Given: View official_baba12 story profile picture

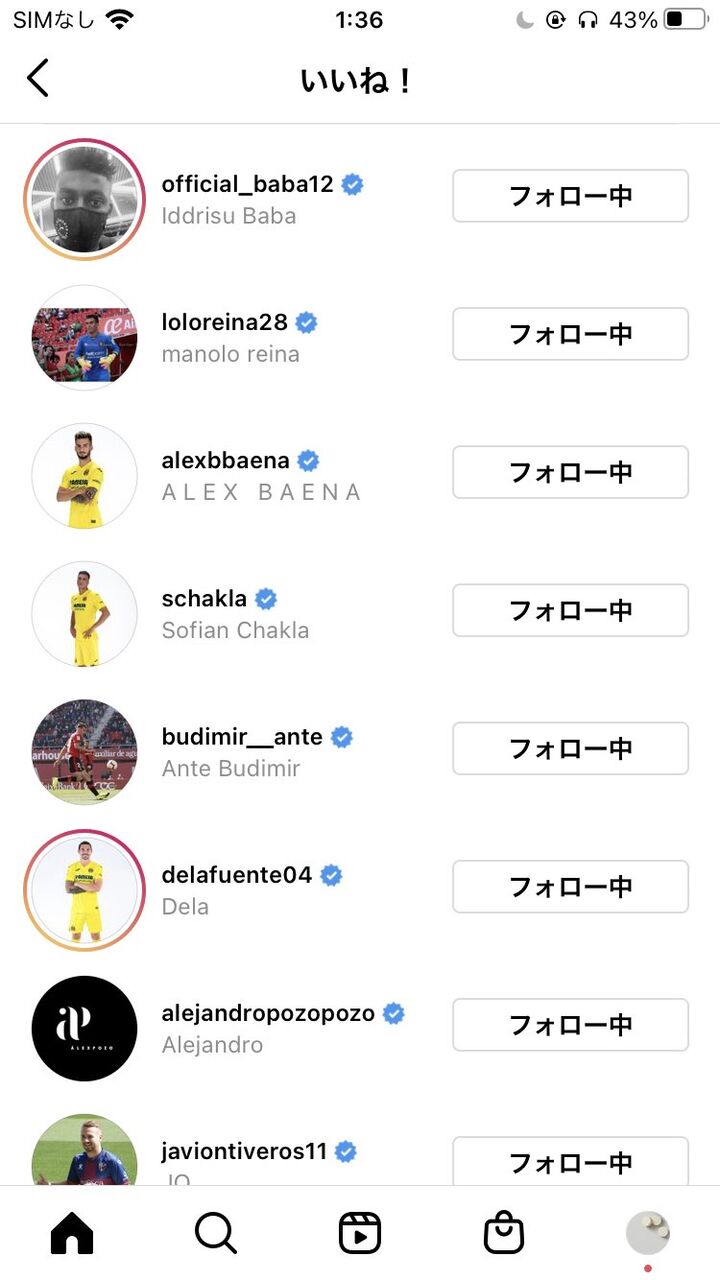Looking at the screenshot, I should click(85, 200).
